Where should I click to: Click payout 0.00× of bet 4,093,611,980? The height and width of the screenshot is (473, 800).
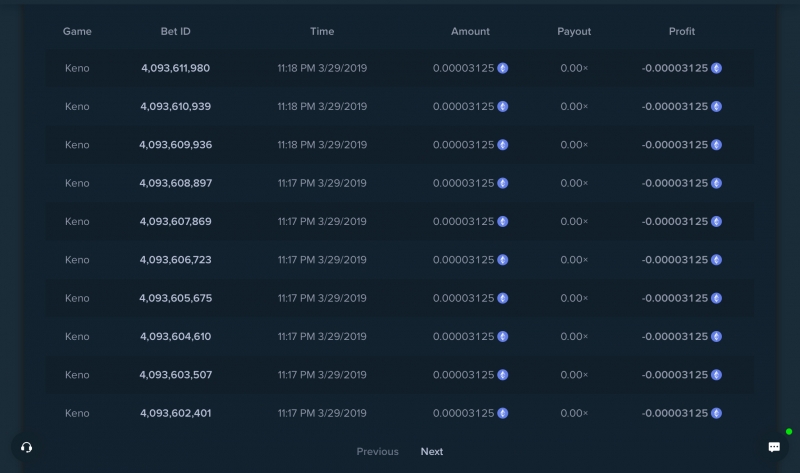tap(574, 68)
